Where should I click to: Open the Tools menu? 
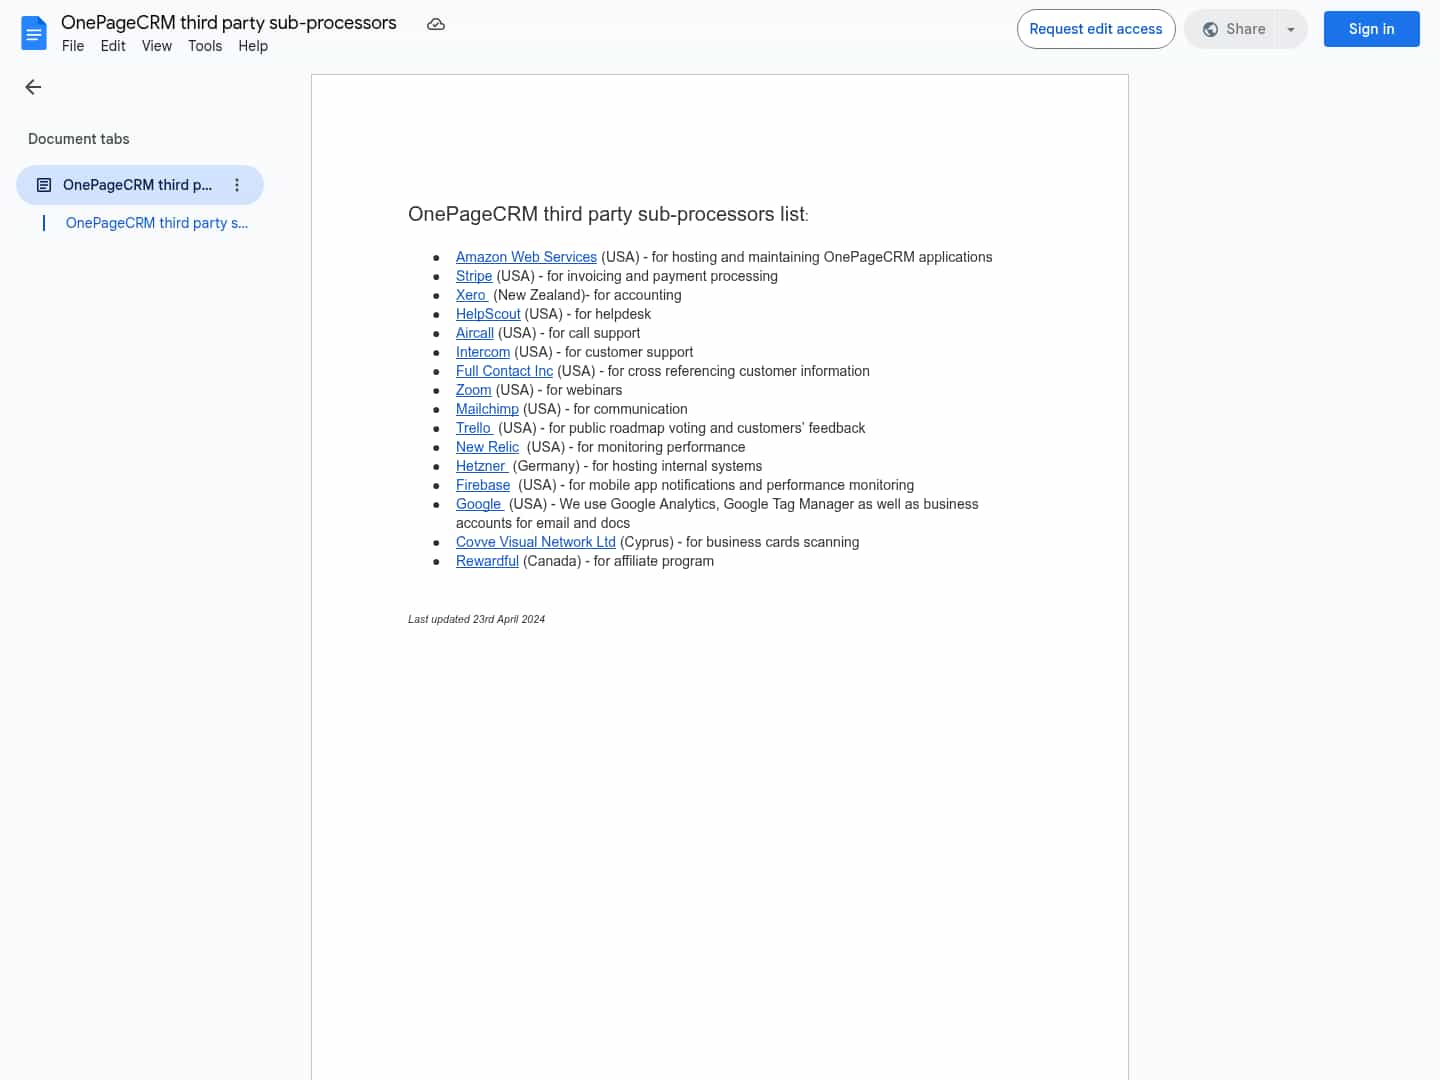205,46
